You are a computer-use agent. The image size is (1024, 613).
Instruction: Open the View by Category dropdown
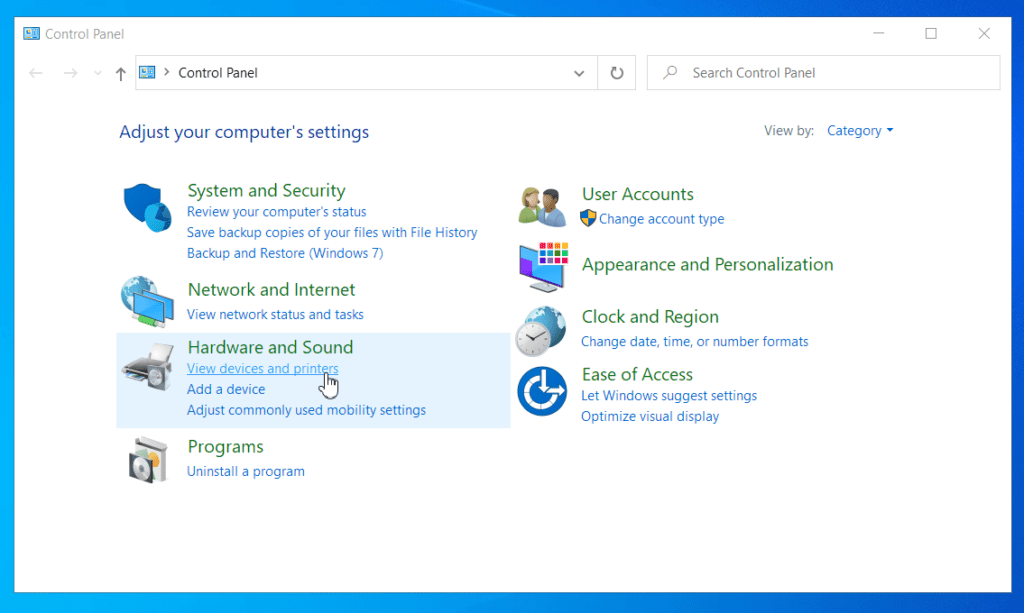(x=860, y=131)
